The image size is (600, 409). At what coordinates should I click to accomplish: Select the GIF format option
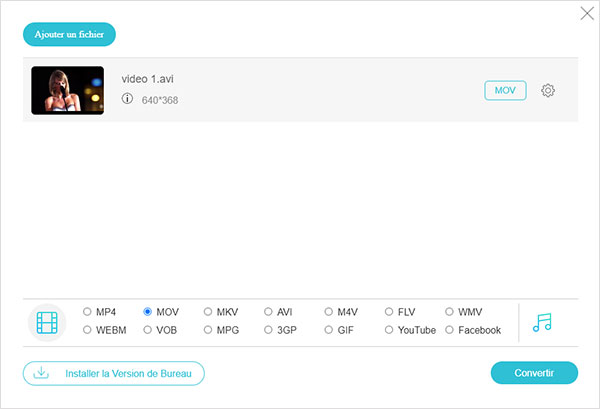point(329,330)
